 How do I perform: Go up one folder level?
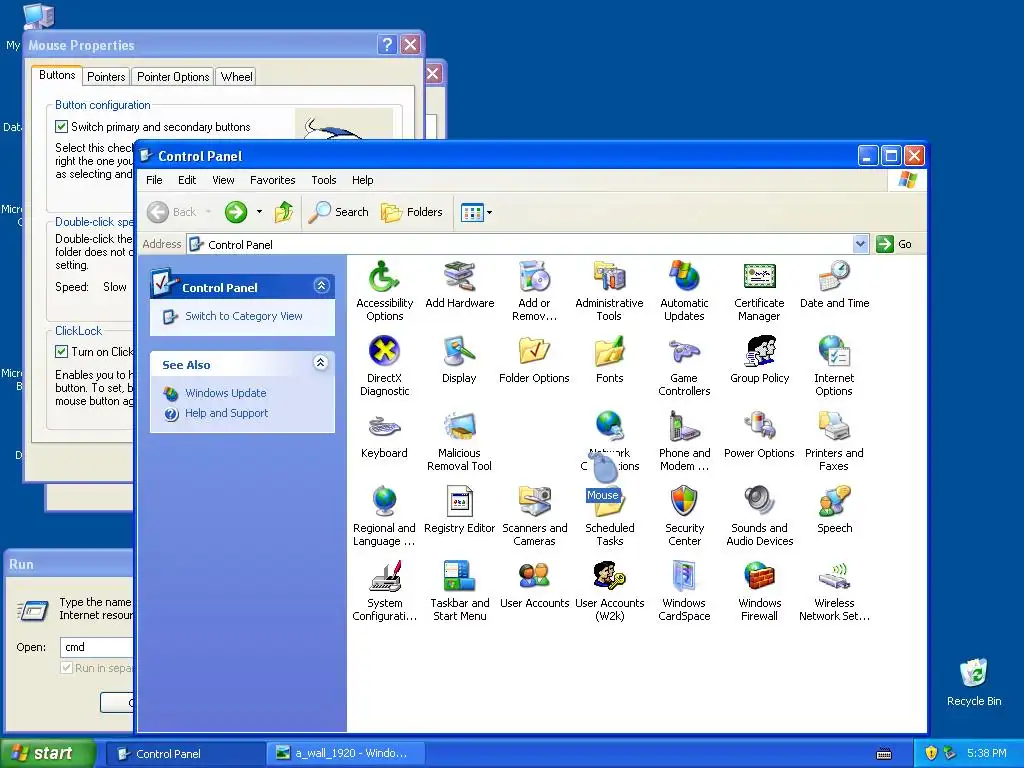coord(284,212)
